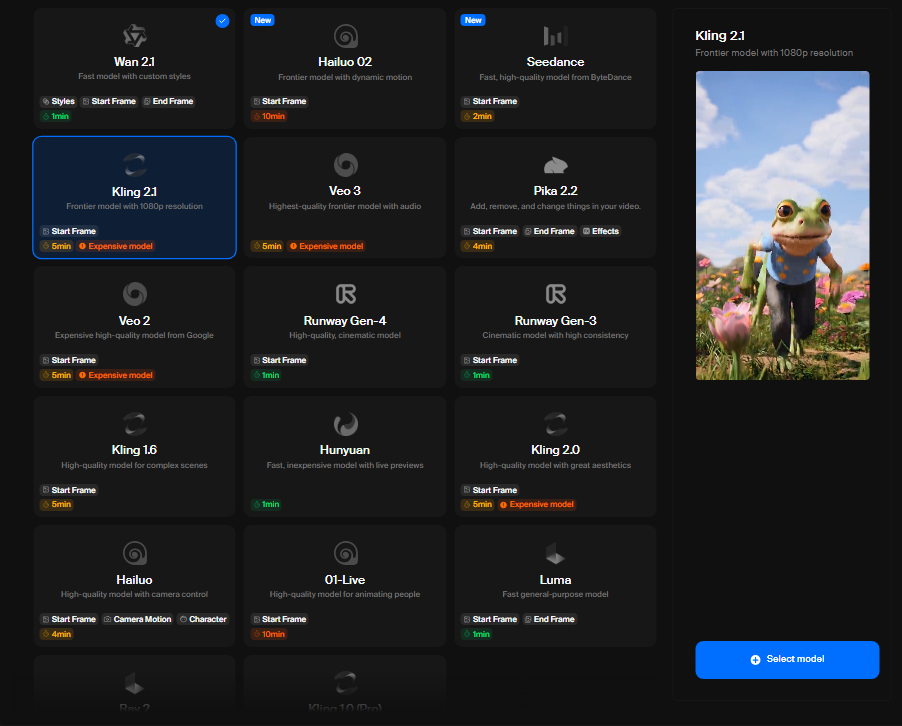The image size is (902, 726).
Task: Open the Kling 2.1 frog preview thumbnail
Action: coord(782,226)
